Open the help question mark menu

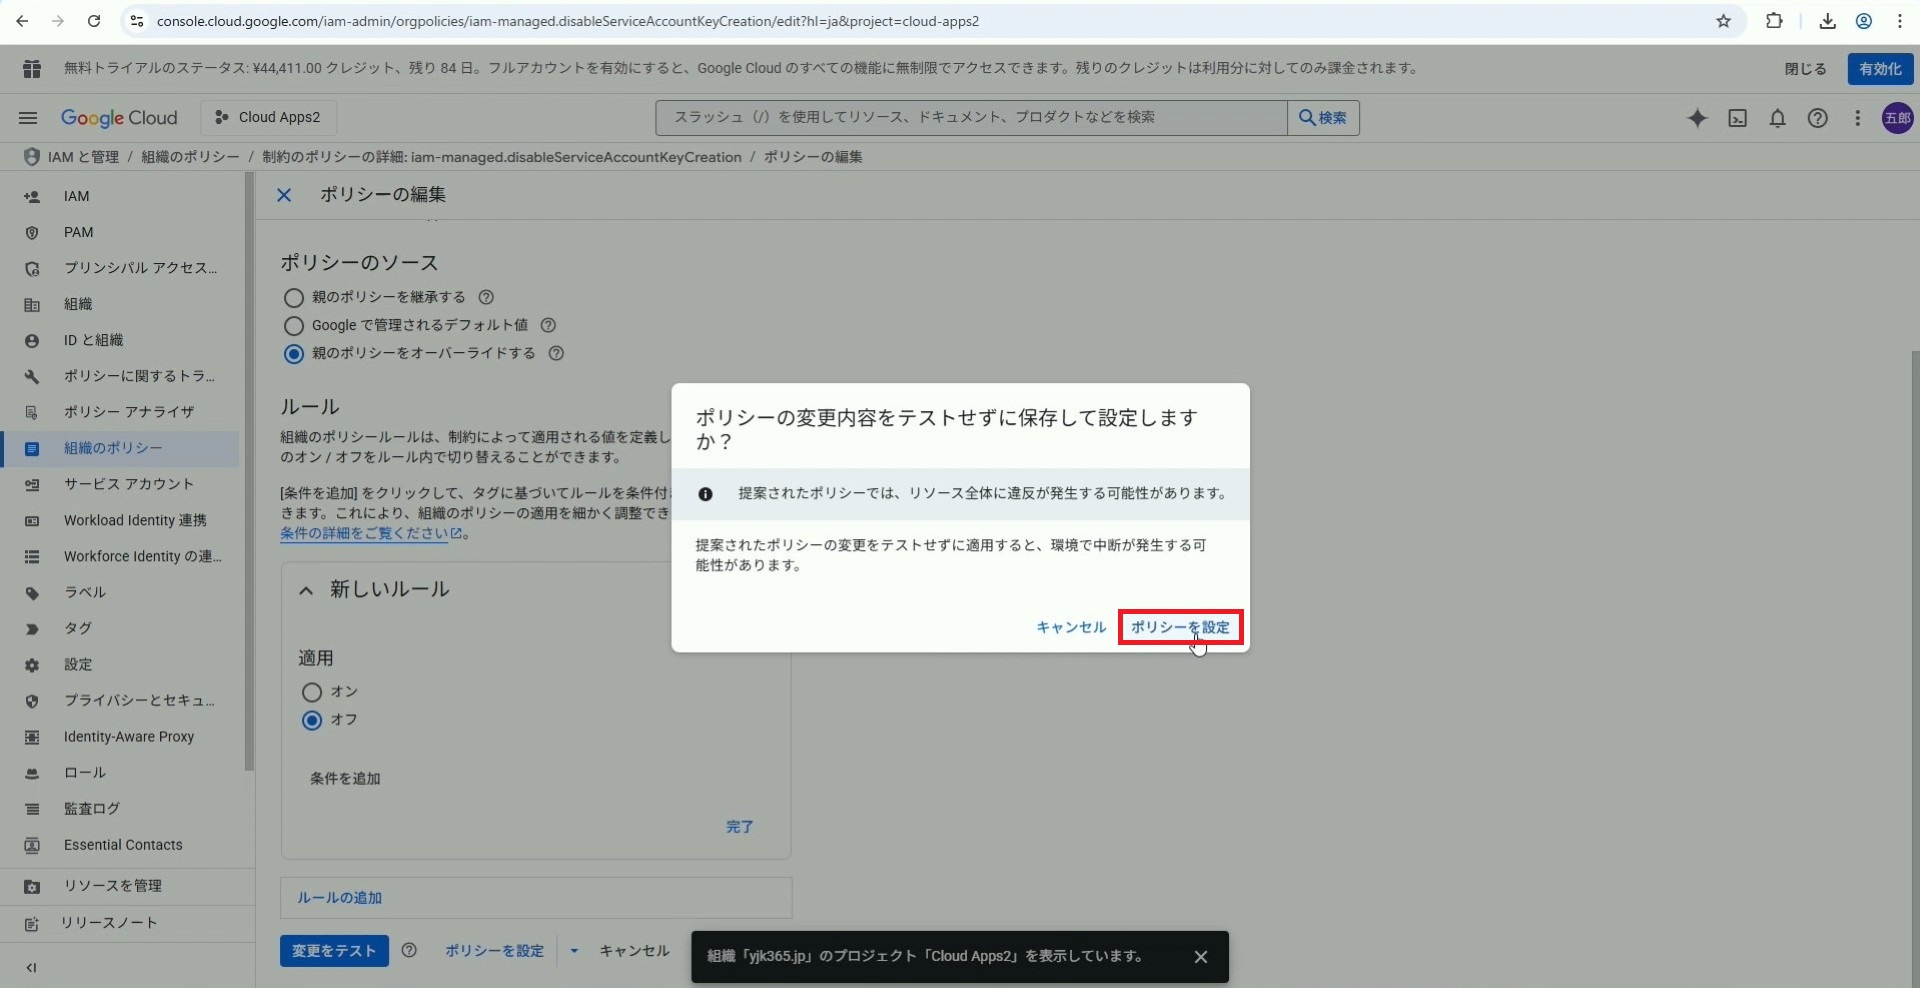(1817, 118)
